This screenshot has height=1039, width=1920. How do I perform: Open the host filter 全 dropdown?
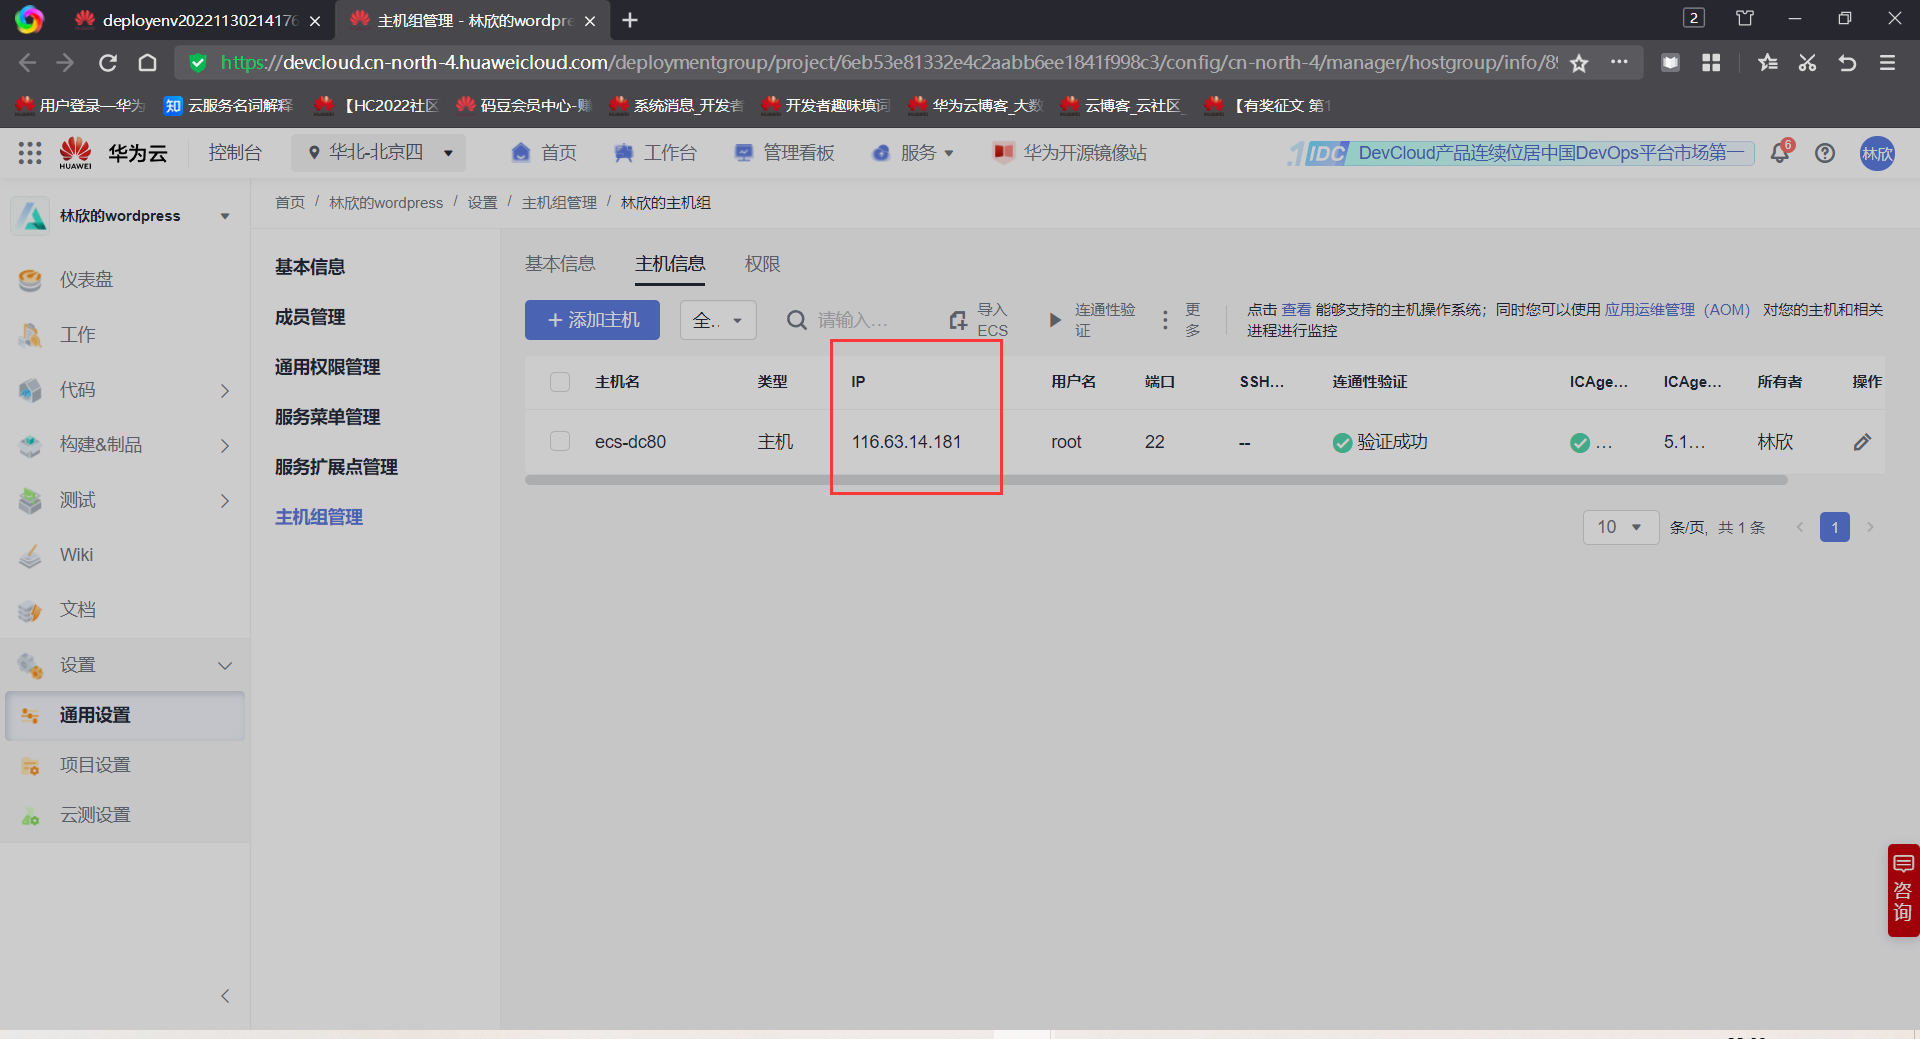pos(718,320)
